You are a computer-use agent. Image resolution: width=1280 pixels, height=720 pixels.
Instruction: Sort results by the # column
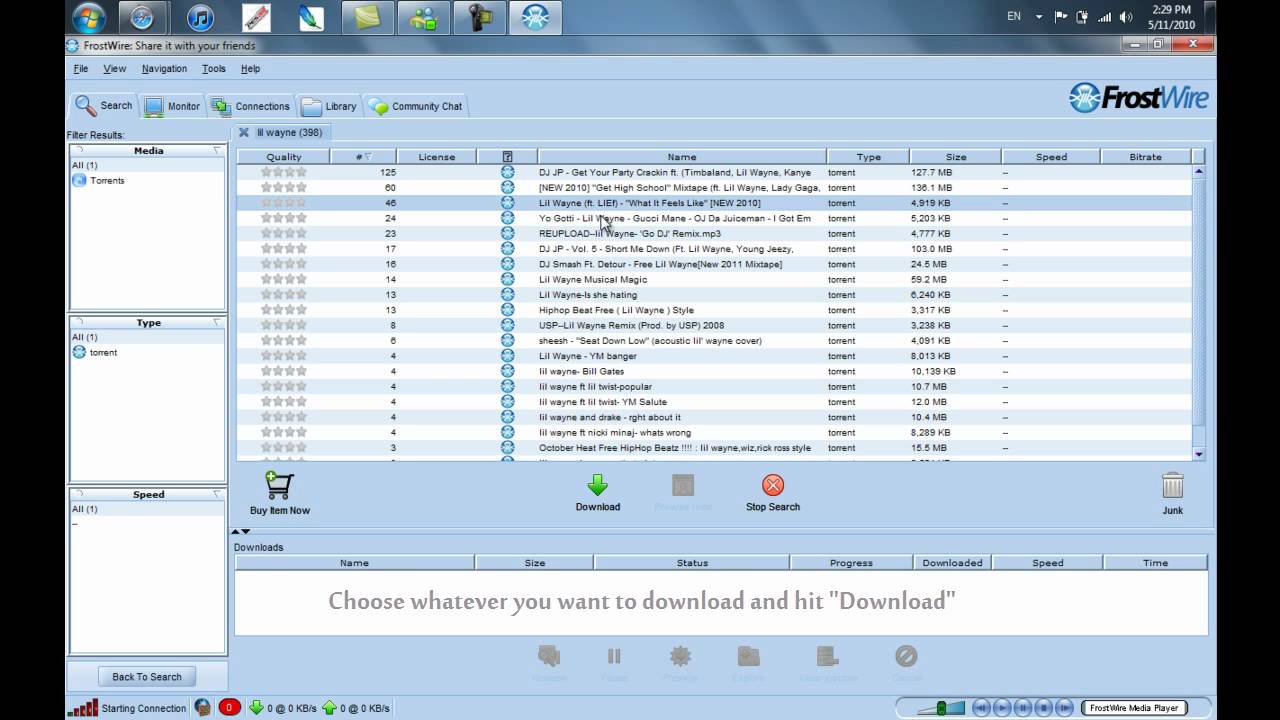(x=364, y=157)
